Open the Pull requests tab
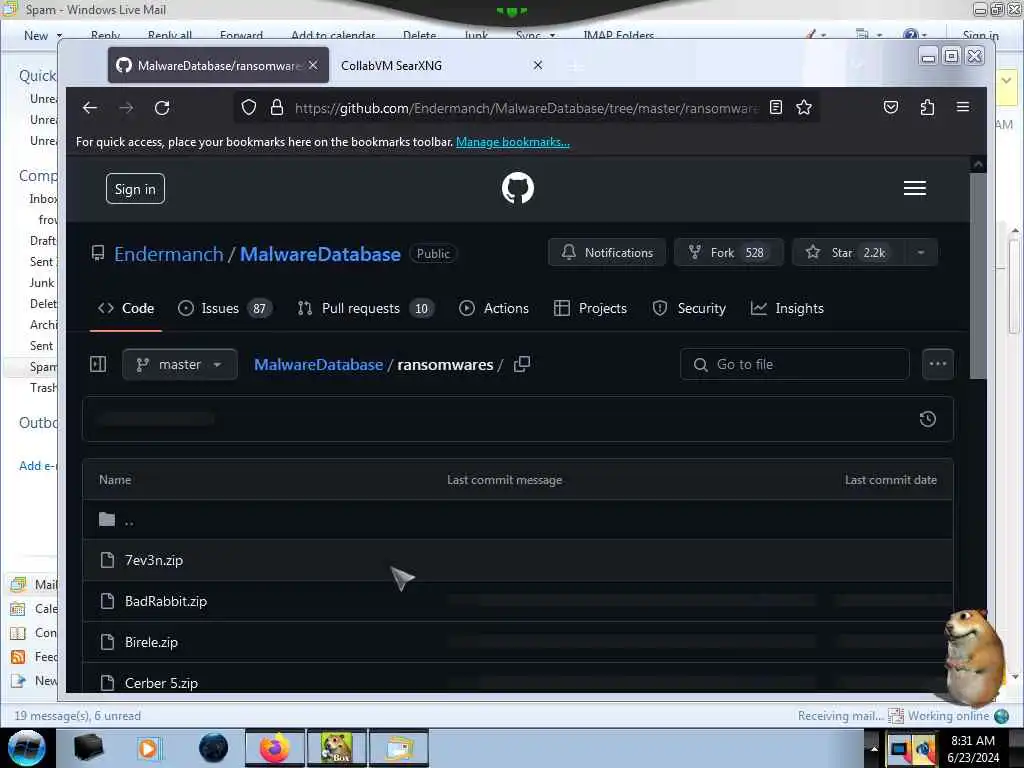This screenshot has height=768, width=1024. 364,308
